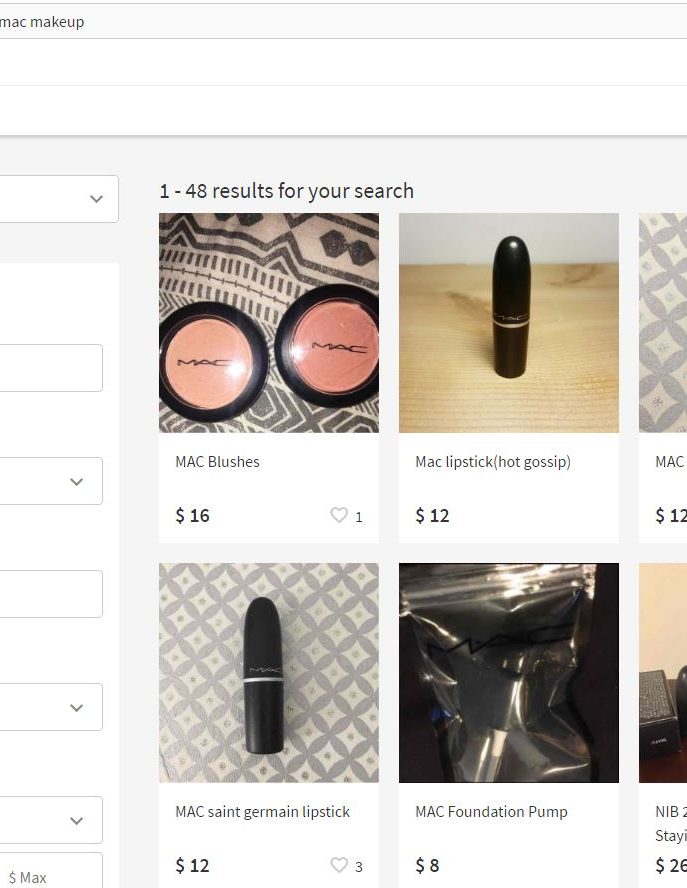Screen dimensions: 687x888
Task: Like the MAC Blushes listing heart icon
Action: coord(339,516)
